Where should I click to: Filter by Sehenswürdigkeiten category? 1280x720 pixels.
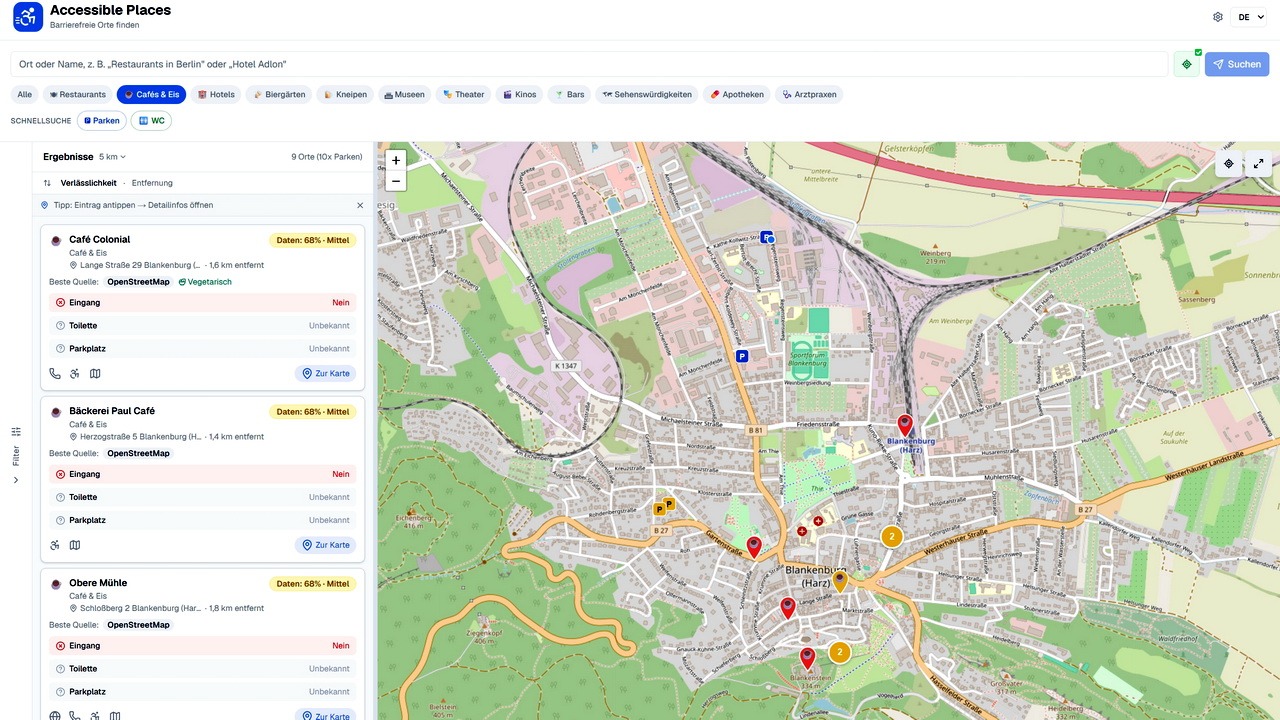(647, 95)
